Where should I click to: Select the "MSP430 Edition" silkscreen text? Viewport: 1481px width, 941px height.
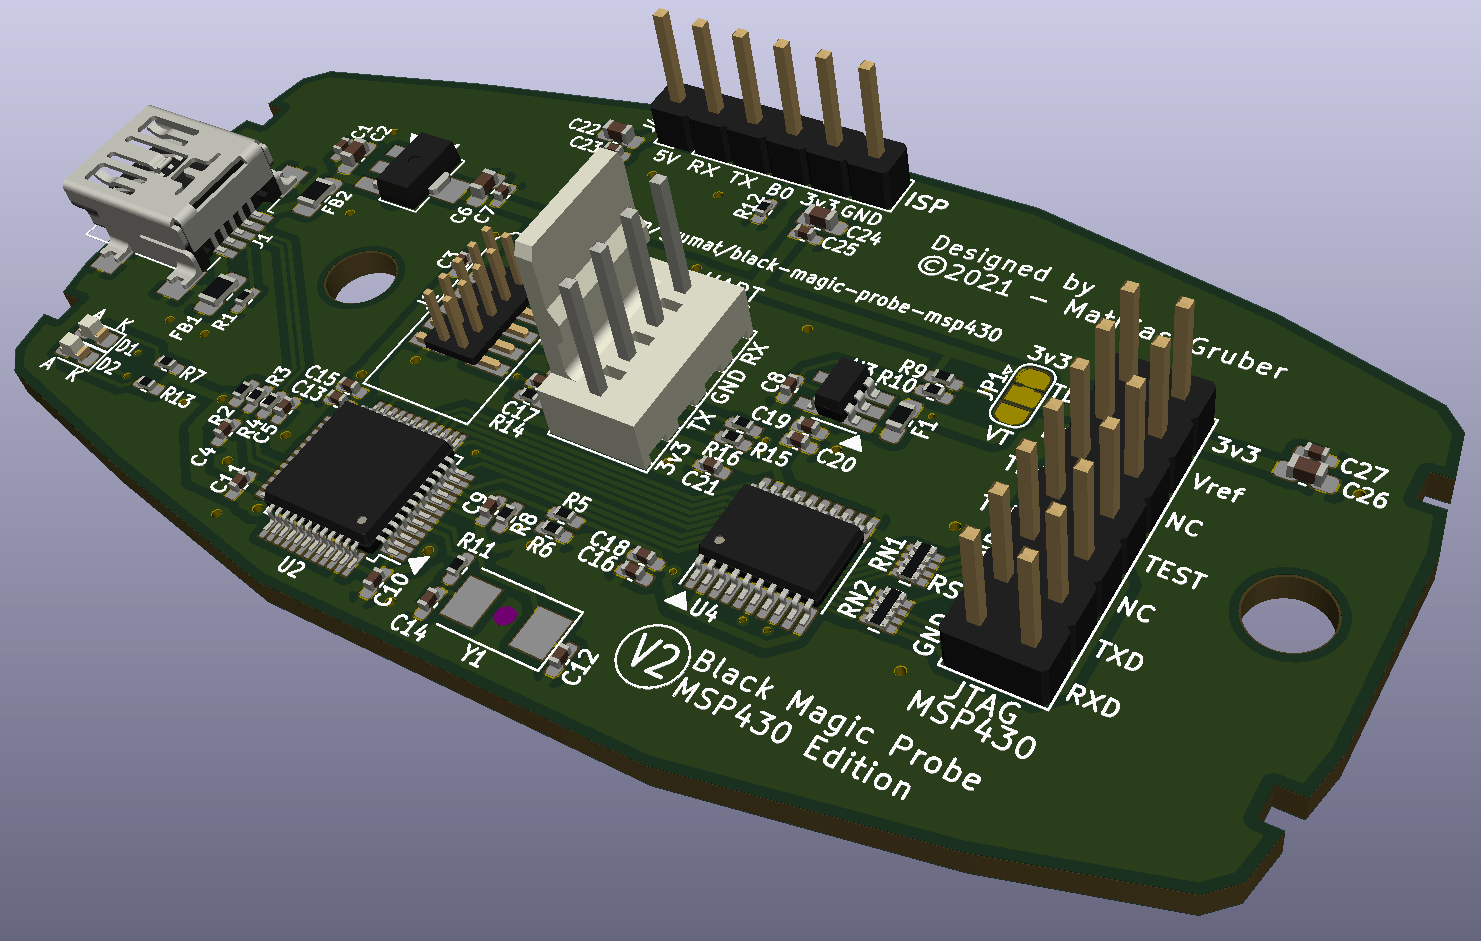pos(790,741)
